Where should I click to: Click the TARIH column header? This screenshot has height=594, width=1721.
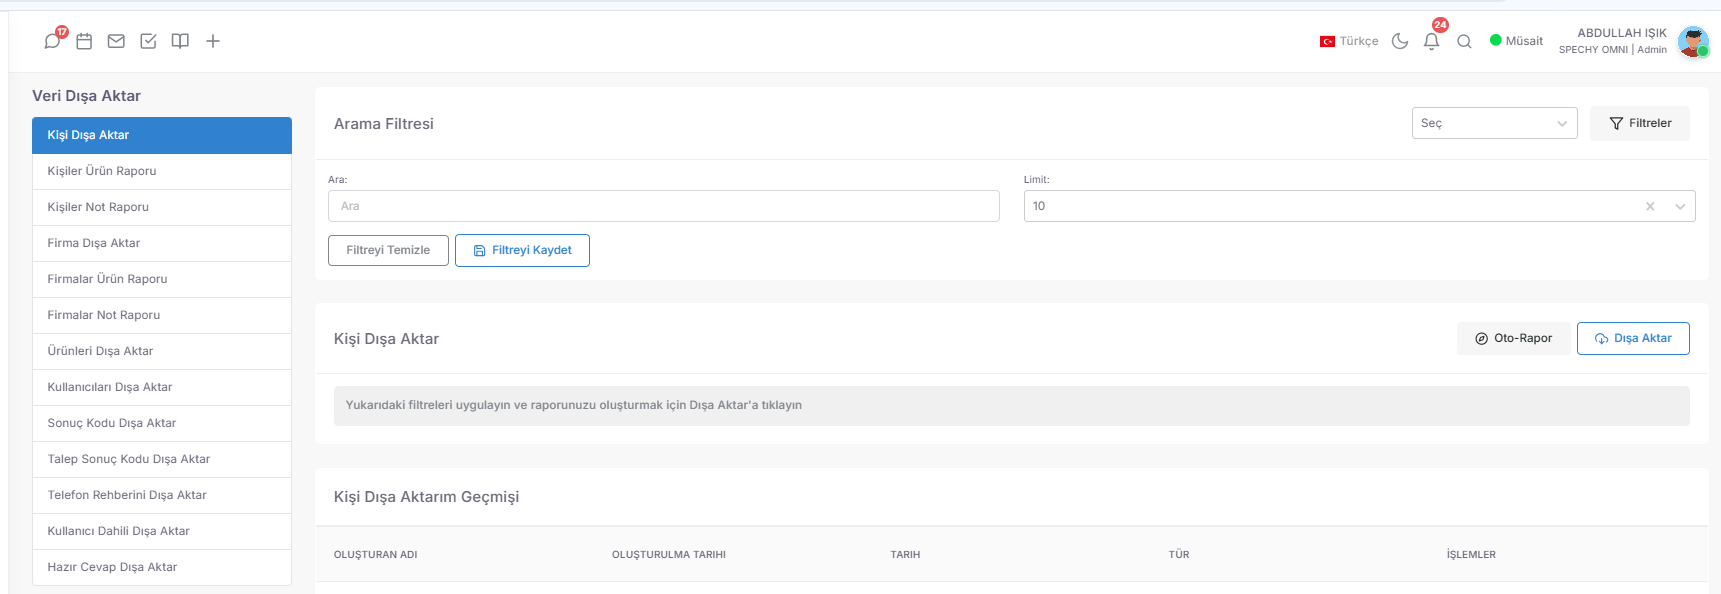[905, 554]
